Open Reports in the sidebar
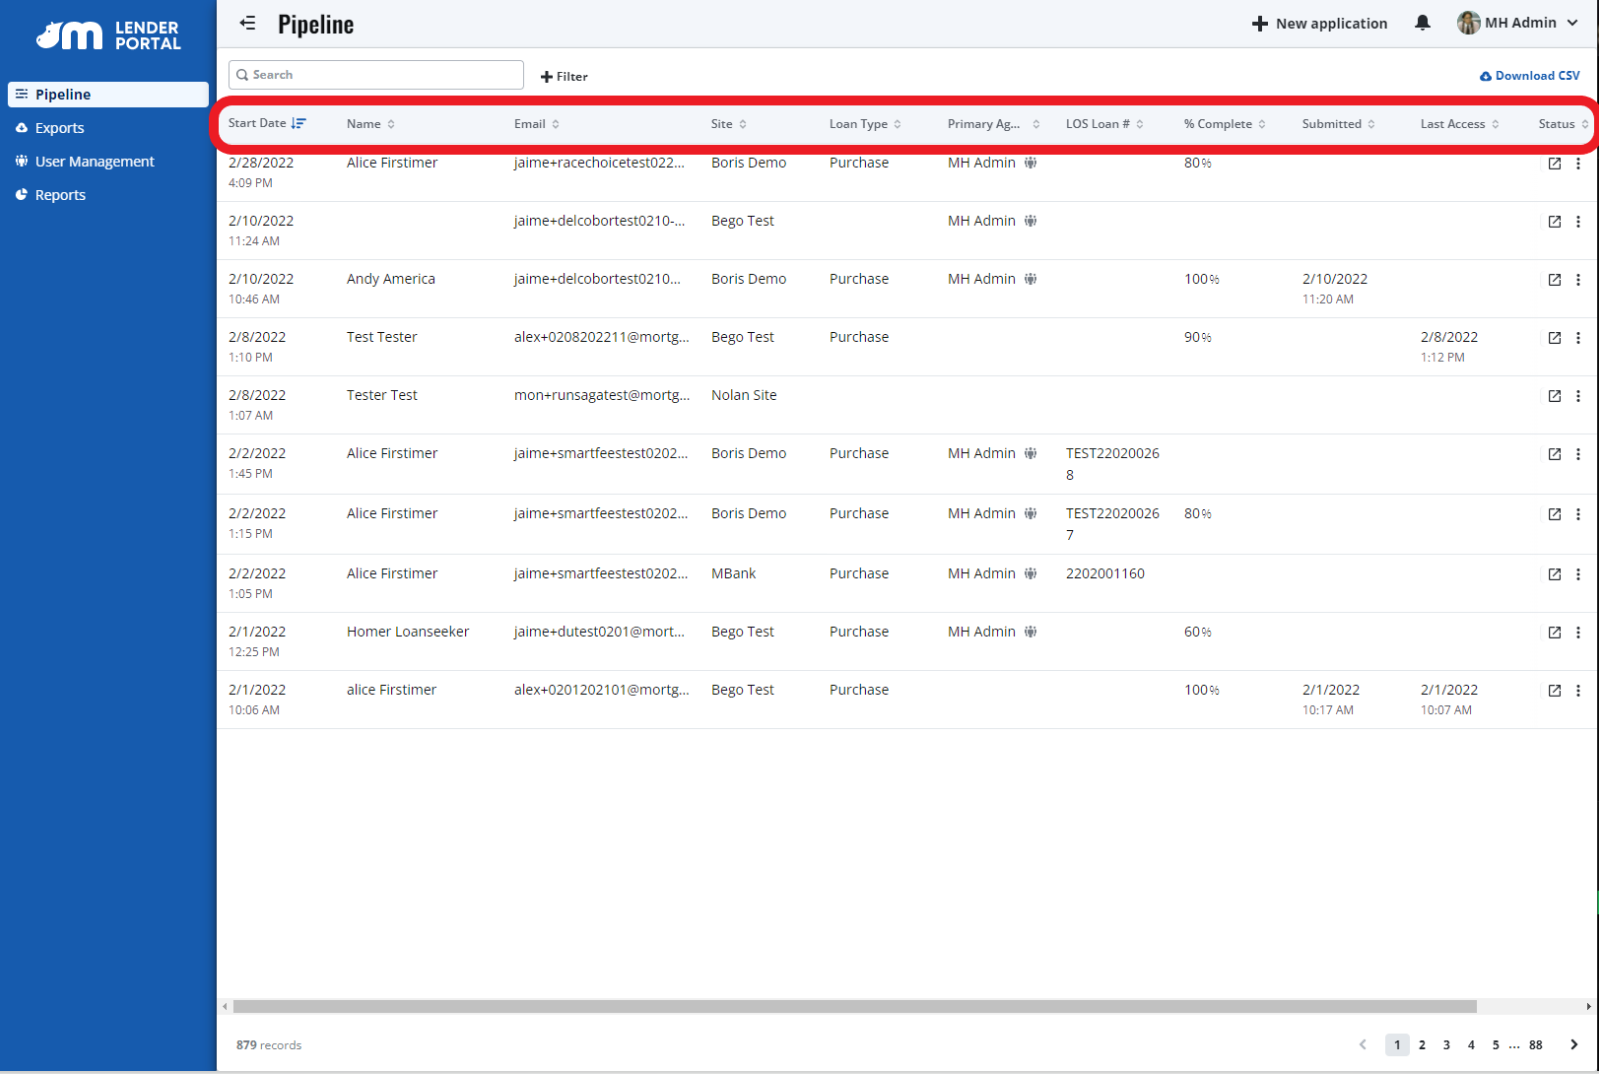Image resolution: width=1599 pixels, height=1074 pixels. [51, 195]
